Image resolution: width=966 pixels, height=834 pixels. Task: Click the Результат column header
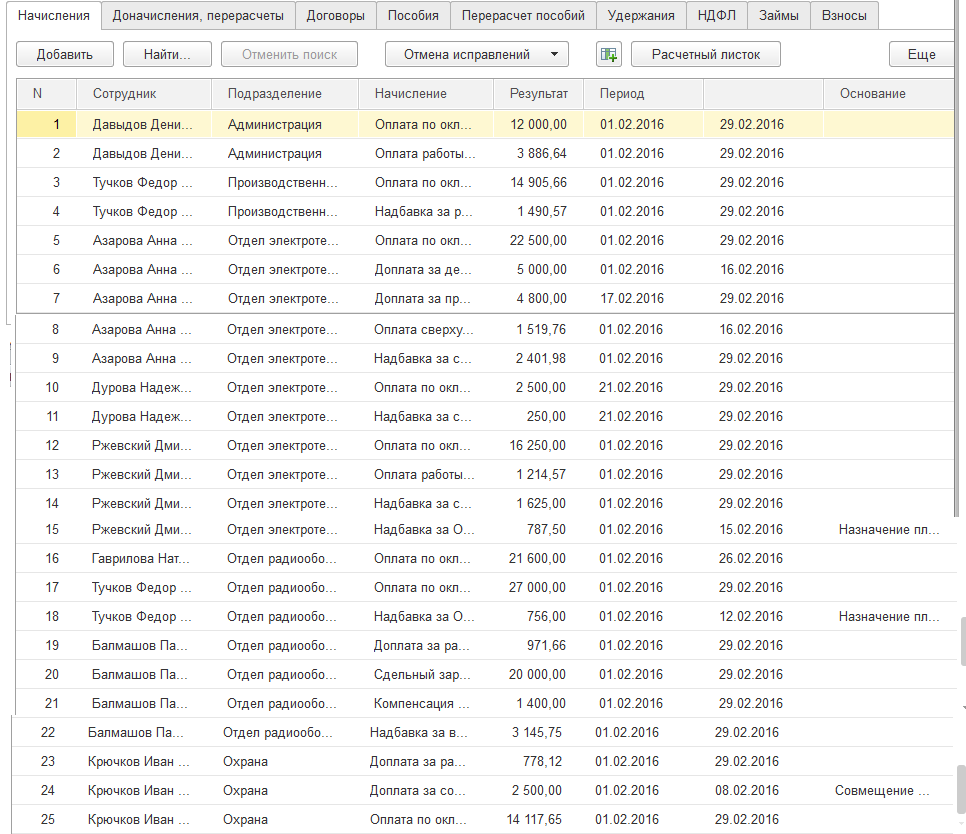click(x=538, y=93)
